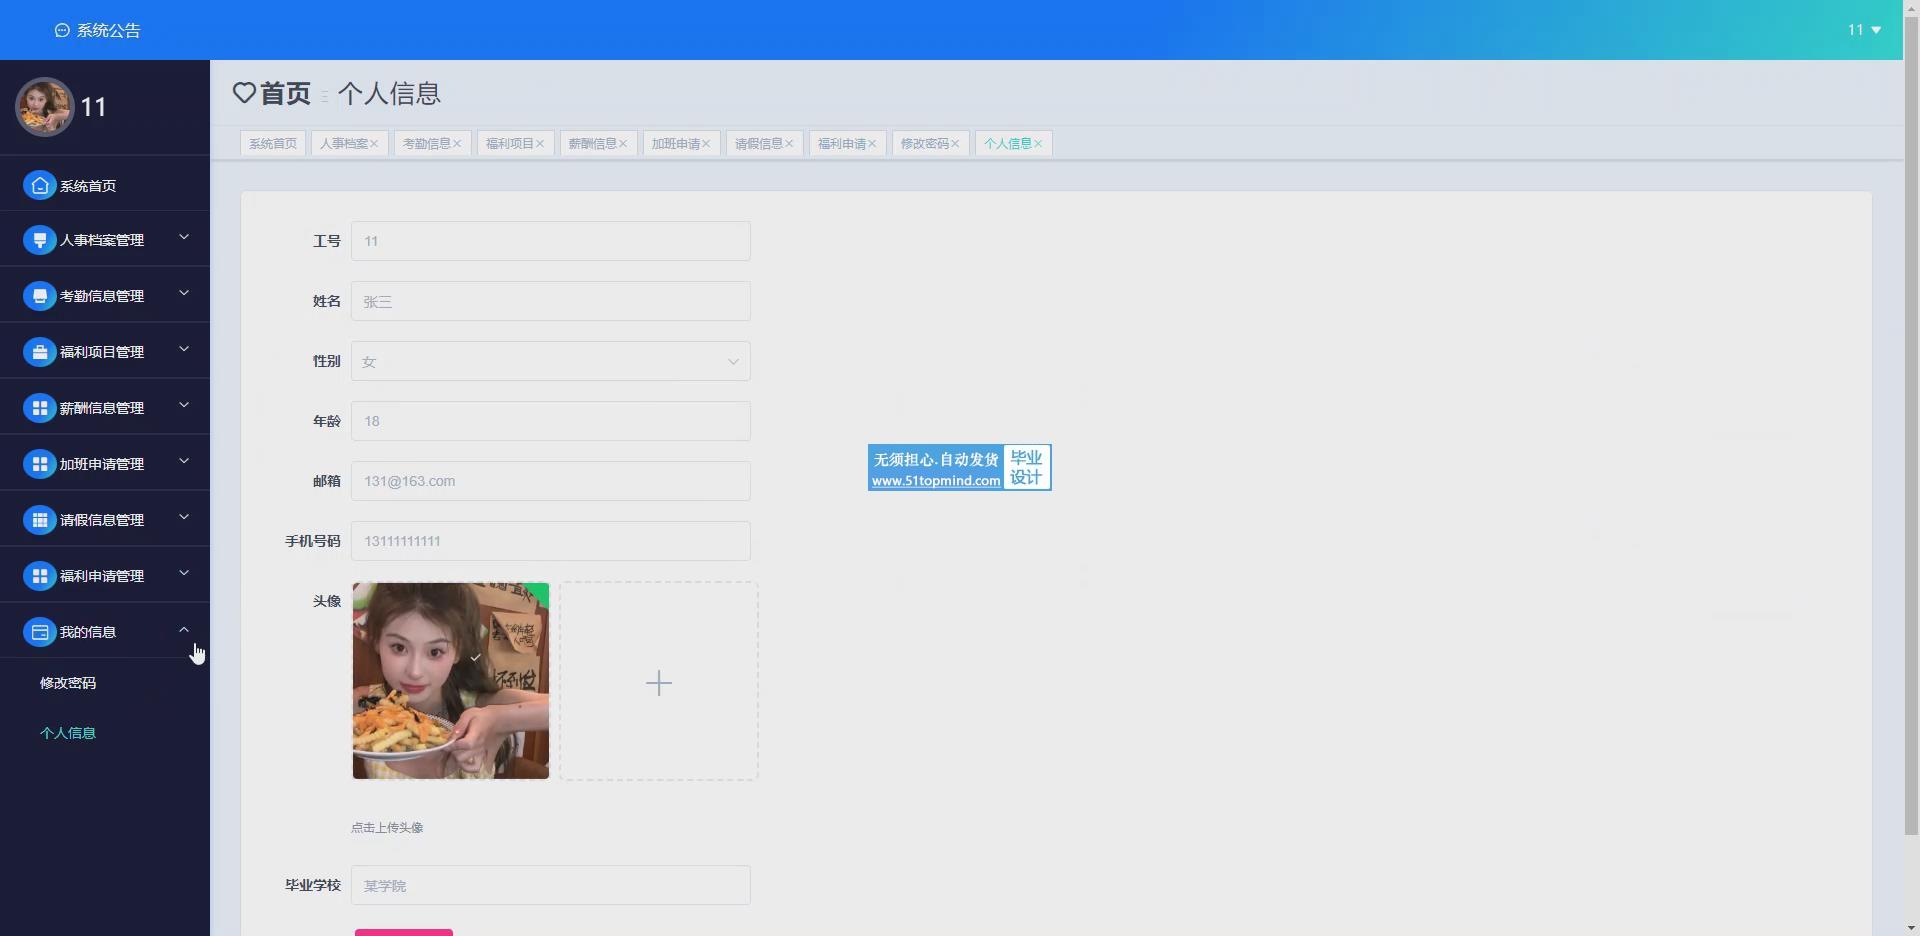Screen dimensions: 1920x936
Task: Click the 薪酬信息管理 grid icon
Action: [40, 408]
